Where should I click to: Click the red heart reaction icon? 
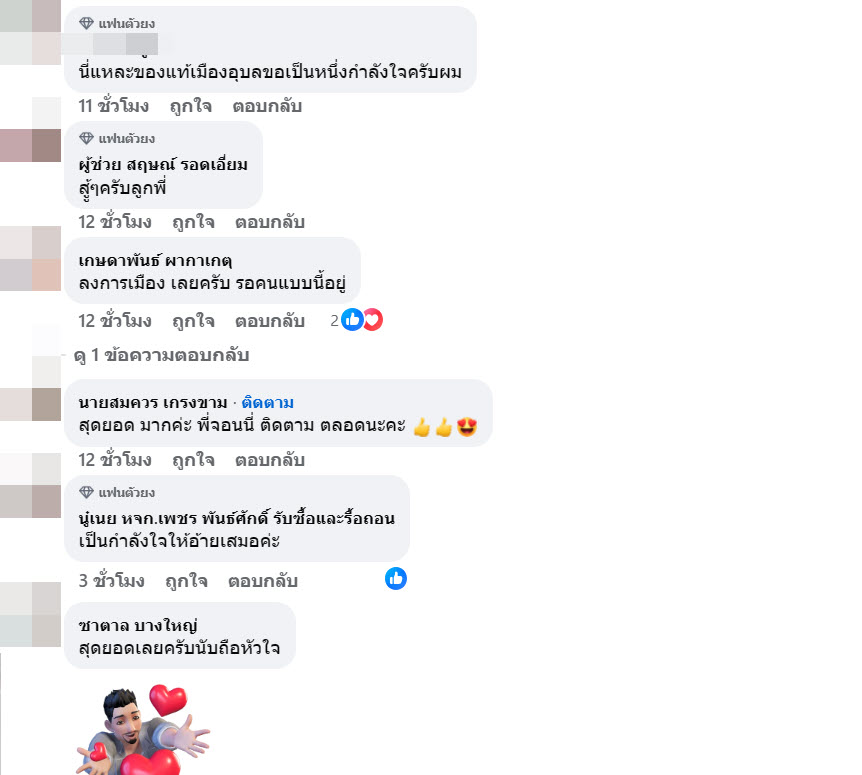373,319
